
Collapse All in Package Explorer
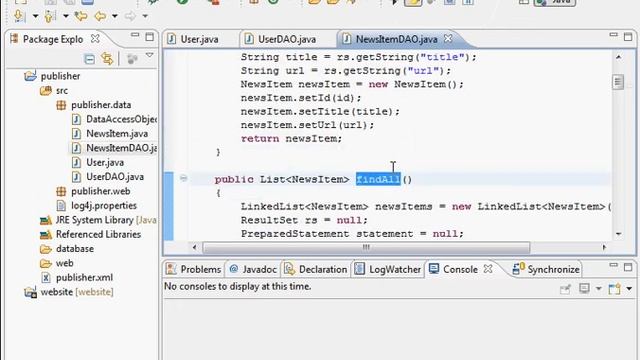click(89, 59)
